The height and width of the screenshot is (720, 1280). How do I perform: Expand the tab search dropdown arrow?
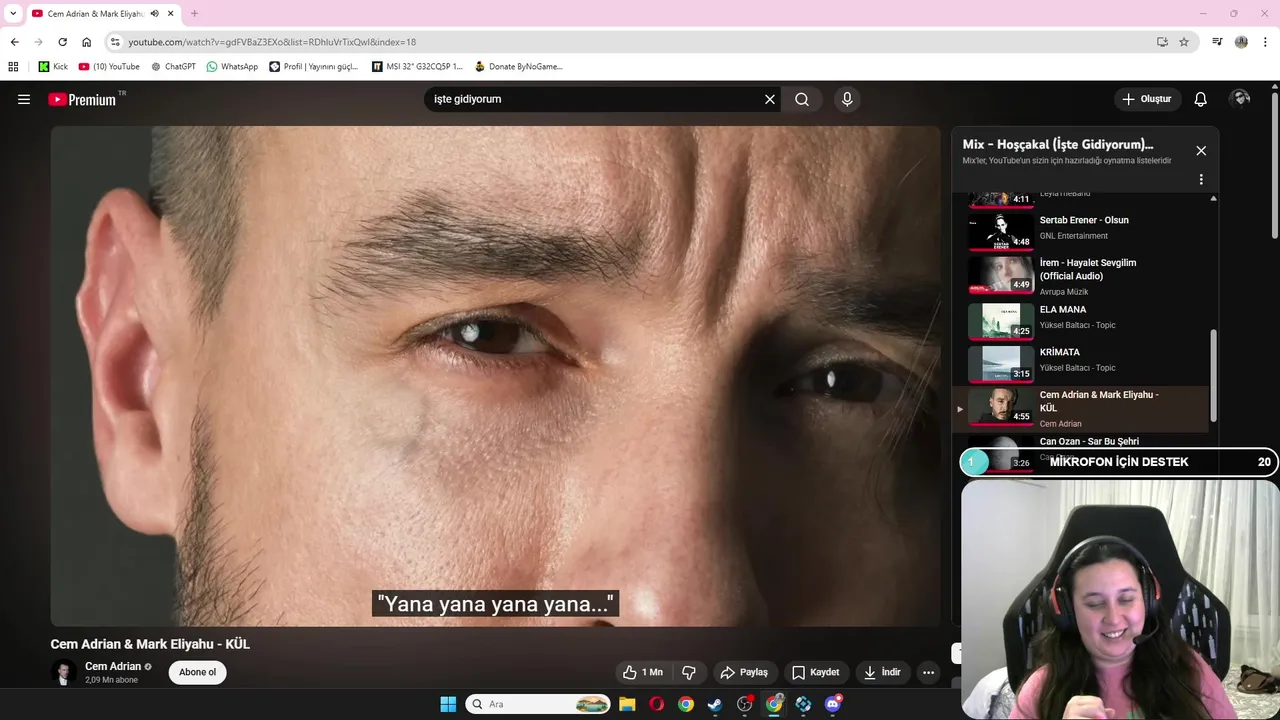(x=12, y=14)
